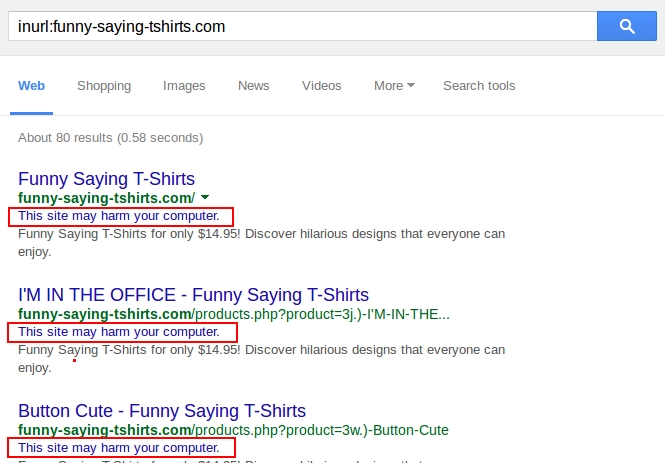The height and width of the screenshot is (463, 665).
Task: Click the blue magnifier search button
Action: pos(626,27)
